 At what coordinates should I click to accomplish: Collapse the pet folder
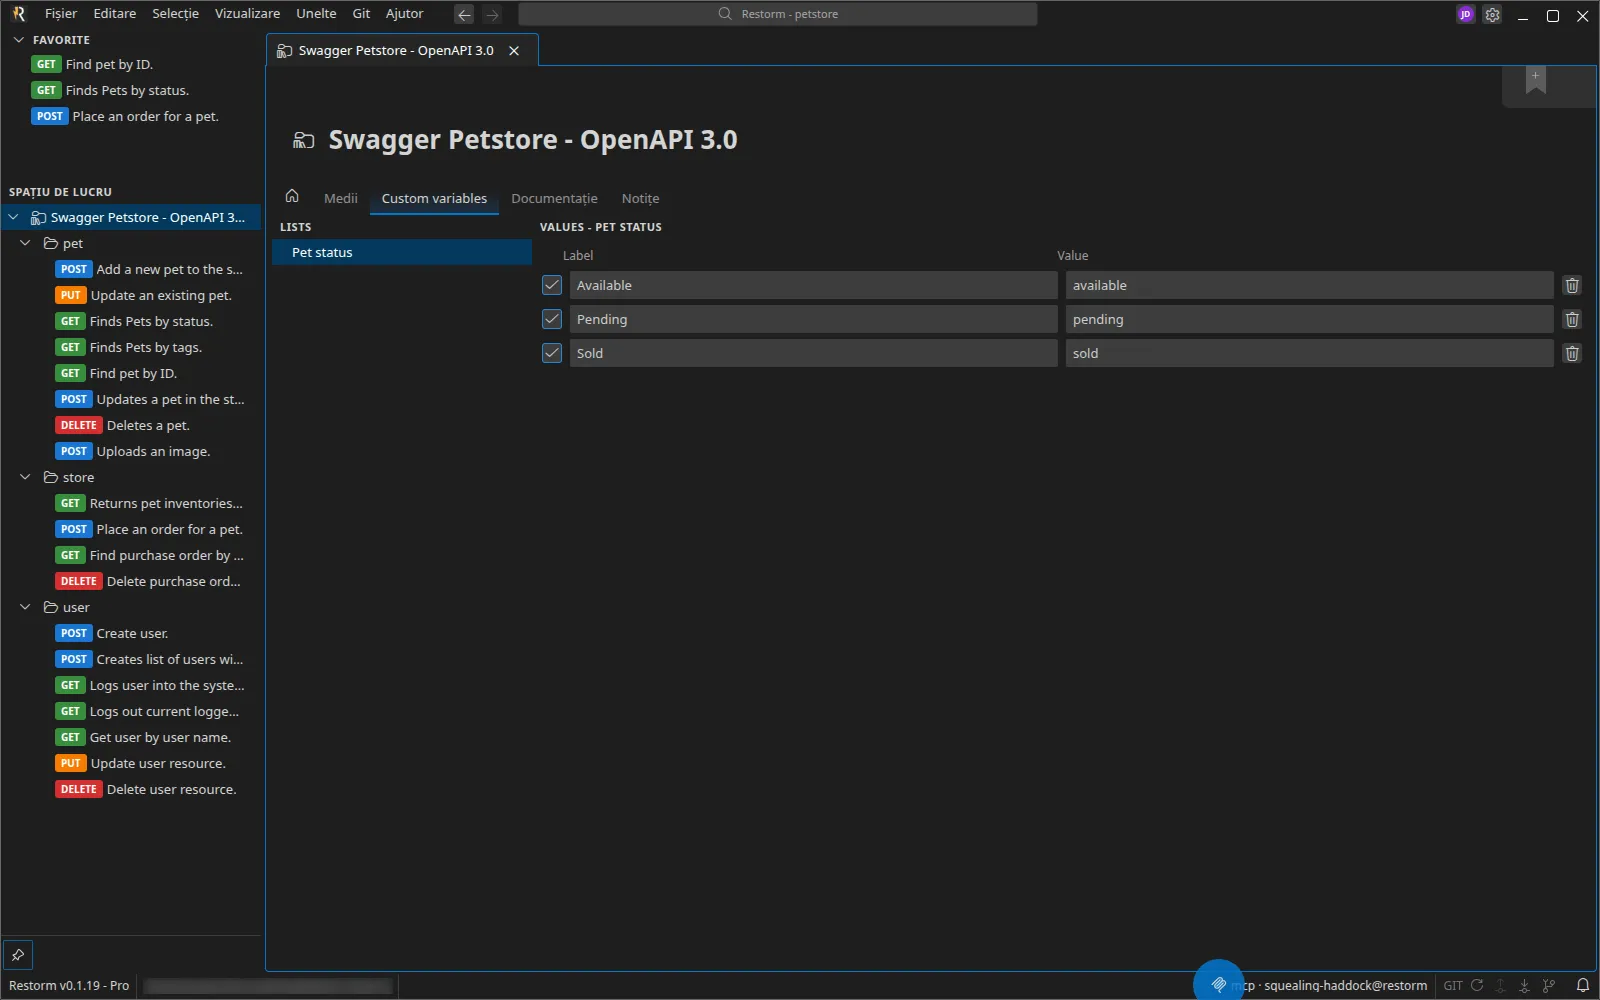26,243
